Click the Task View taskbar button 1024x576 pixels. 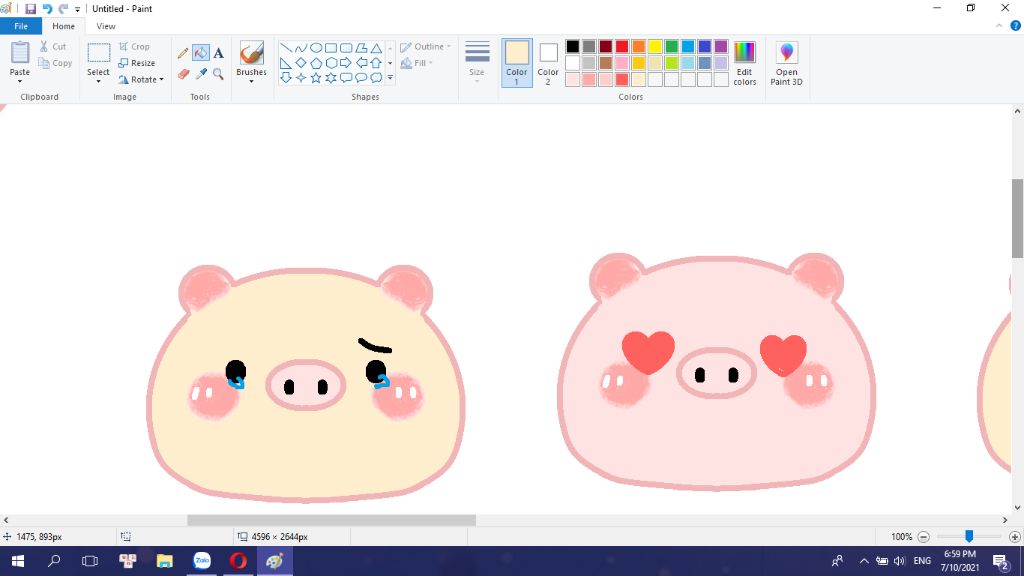tap(89, 561)
